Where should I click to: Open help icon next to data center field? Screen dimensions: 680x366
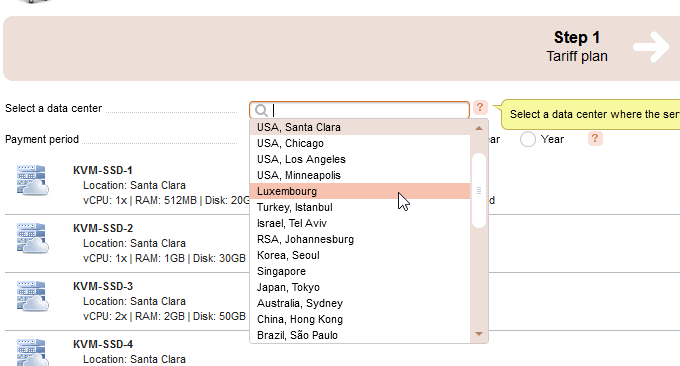480,107
